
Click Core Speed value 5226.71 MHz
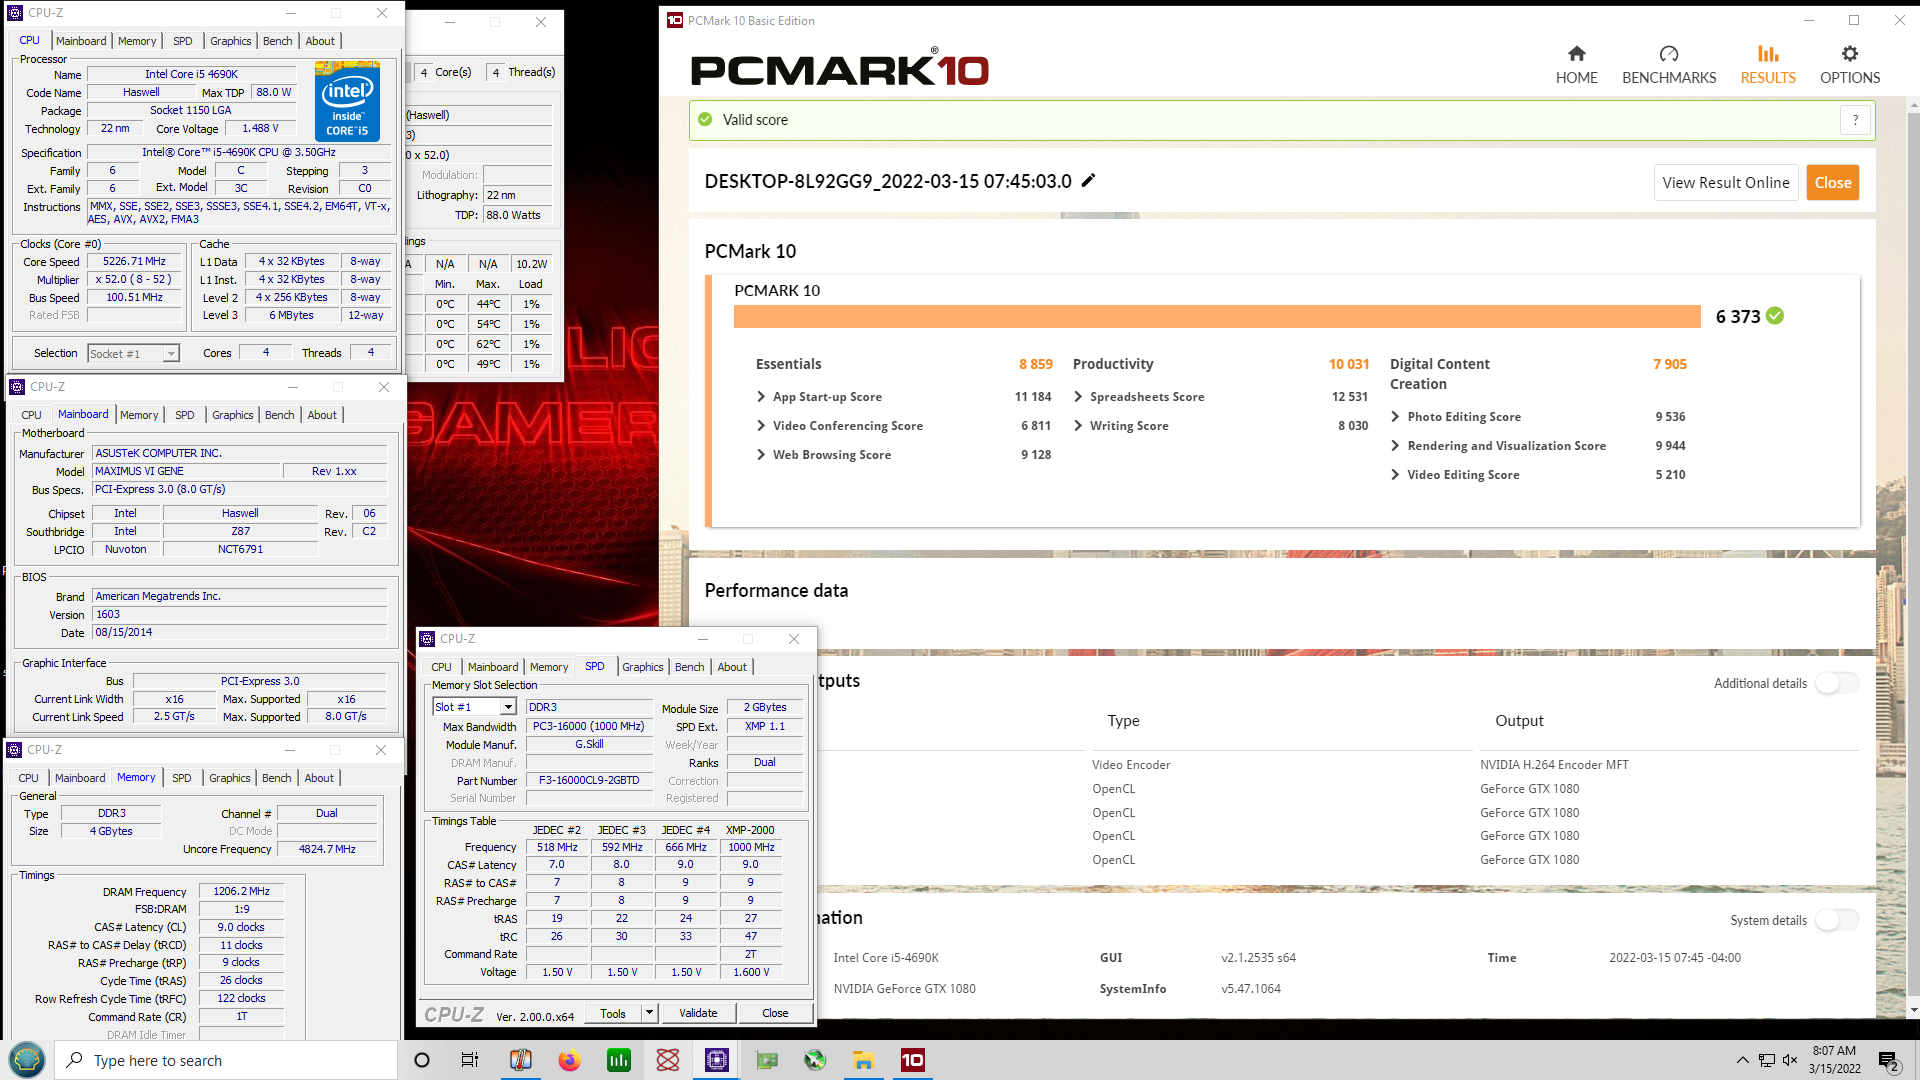[134, 262]
